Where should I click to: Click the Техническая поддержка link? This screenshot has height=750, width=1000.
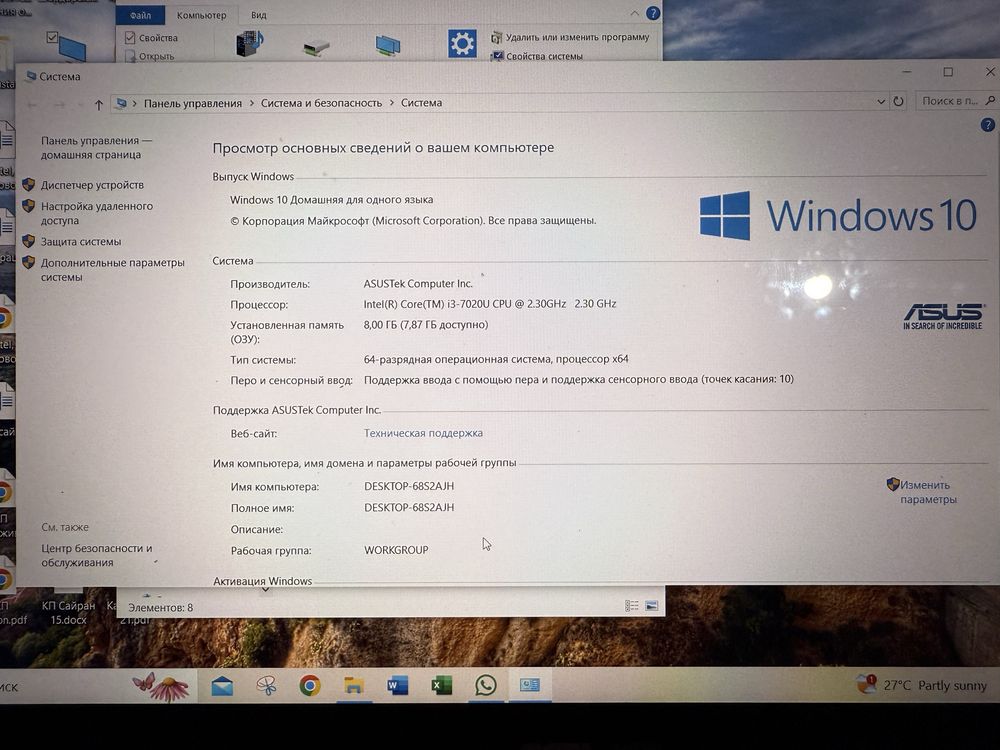click(423, 433)
